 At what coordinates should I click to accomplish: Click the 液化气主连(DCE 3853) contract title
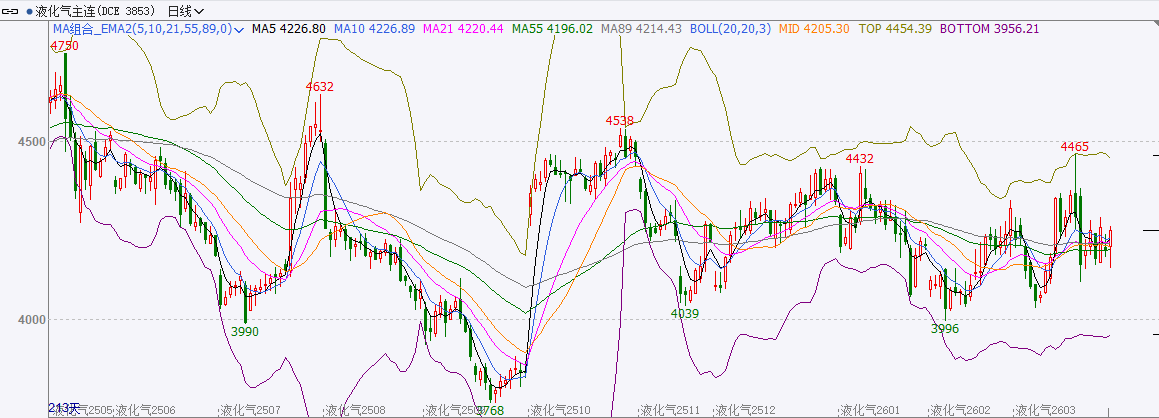click(x=97, y=11)
